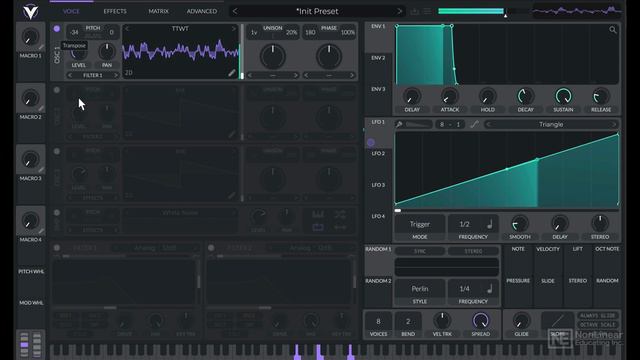
Task: Select the LFO 1 paint brush icon
Action: pyautogui.click(x=399, y=124)
